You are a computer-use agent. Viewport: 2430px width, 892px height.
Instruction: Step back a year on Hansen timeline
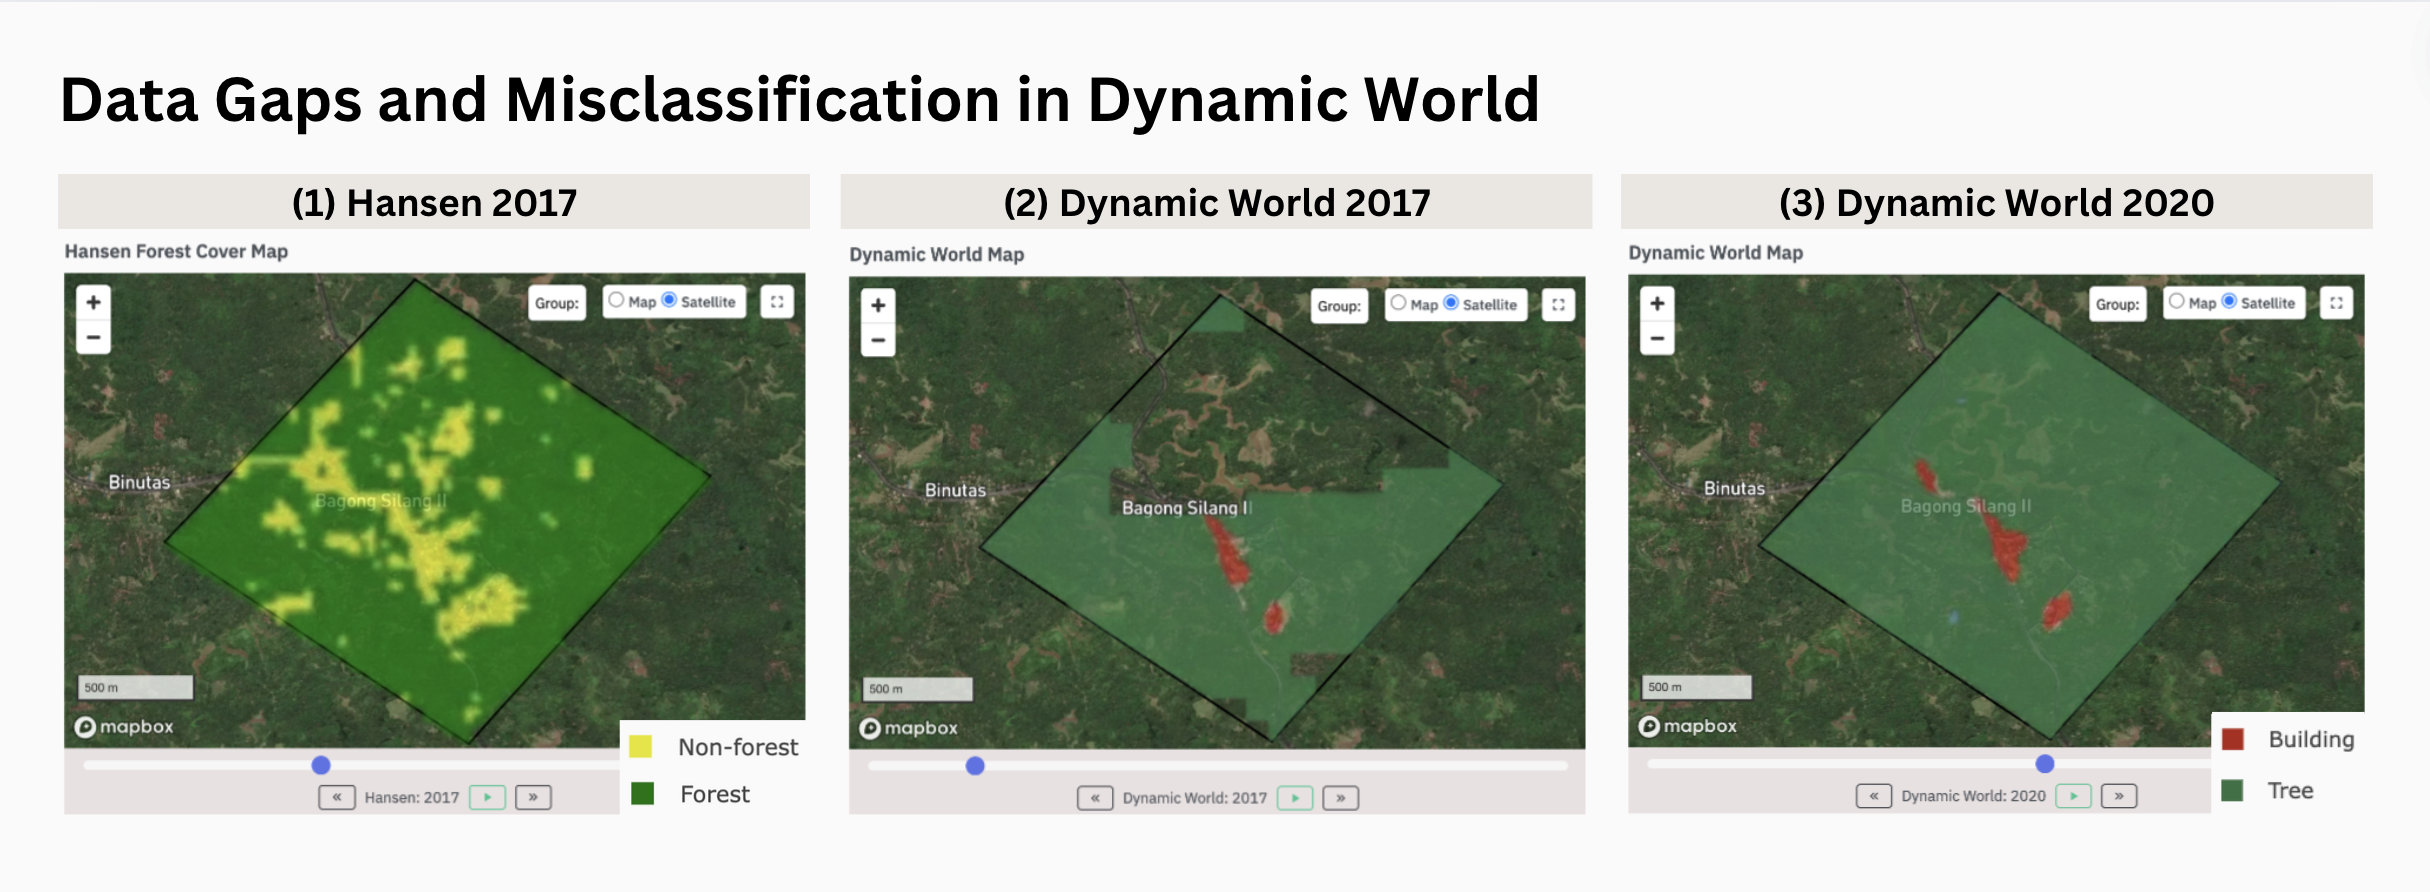[337, 797]
